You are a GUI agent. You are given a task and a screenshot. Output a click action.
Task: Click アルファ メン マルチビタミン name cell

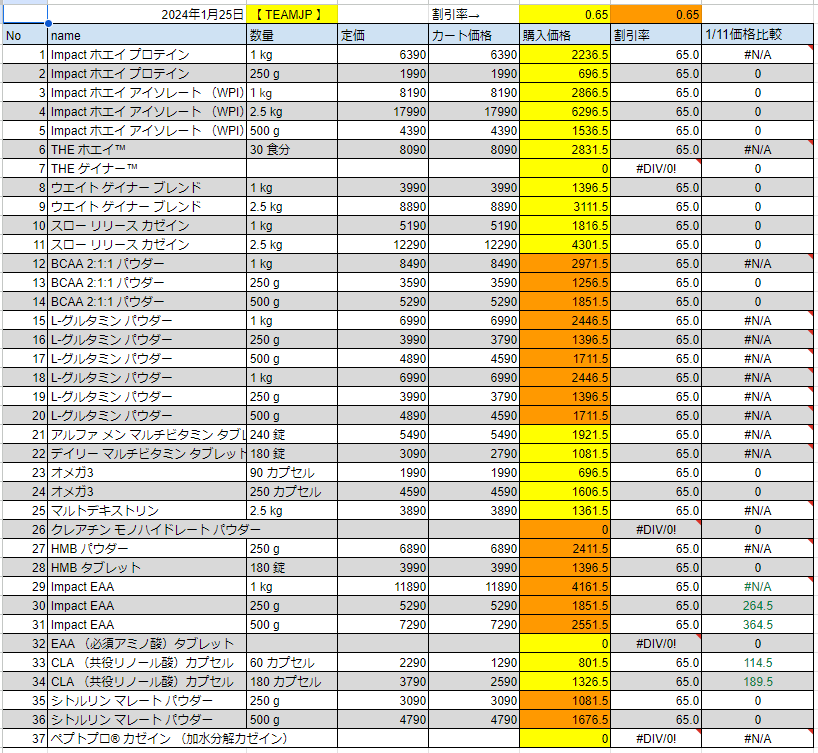(x=147, y=435)
